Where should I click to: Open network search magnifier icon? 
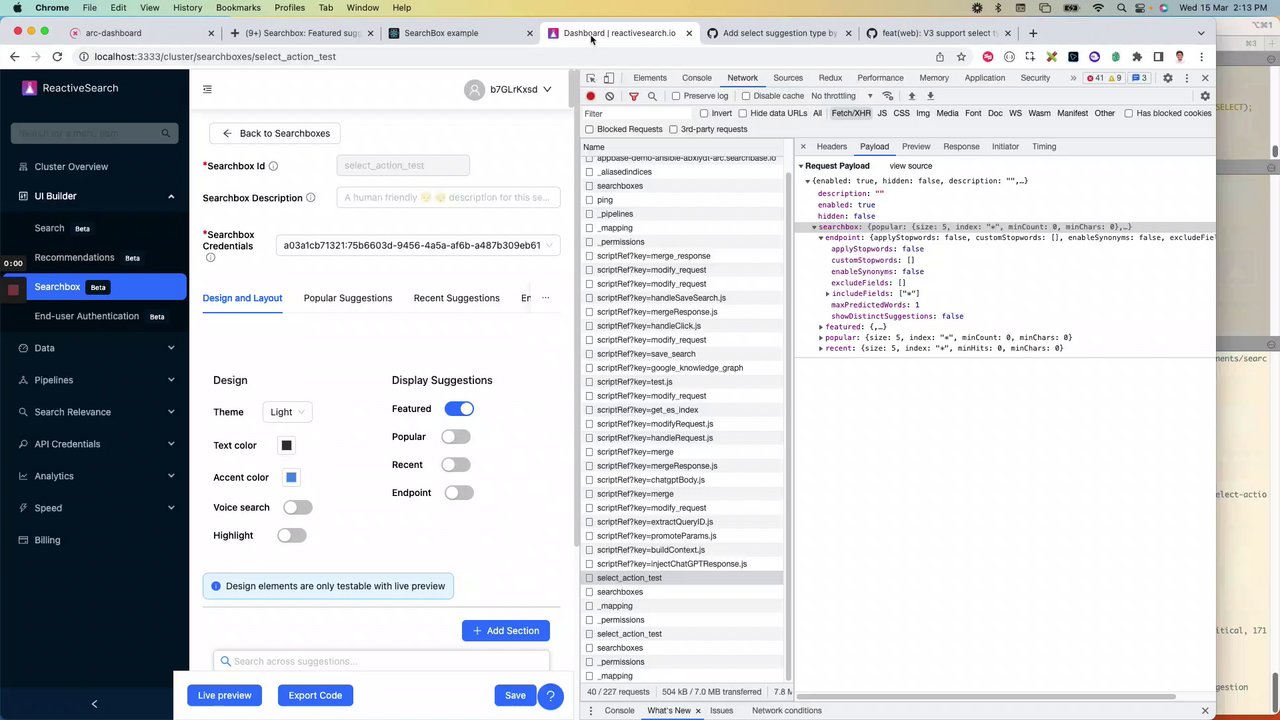point(652,96)
